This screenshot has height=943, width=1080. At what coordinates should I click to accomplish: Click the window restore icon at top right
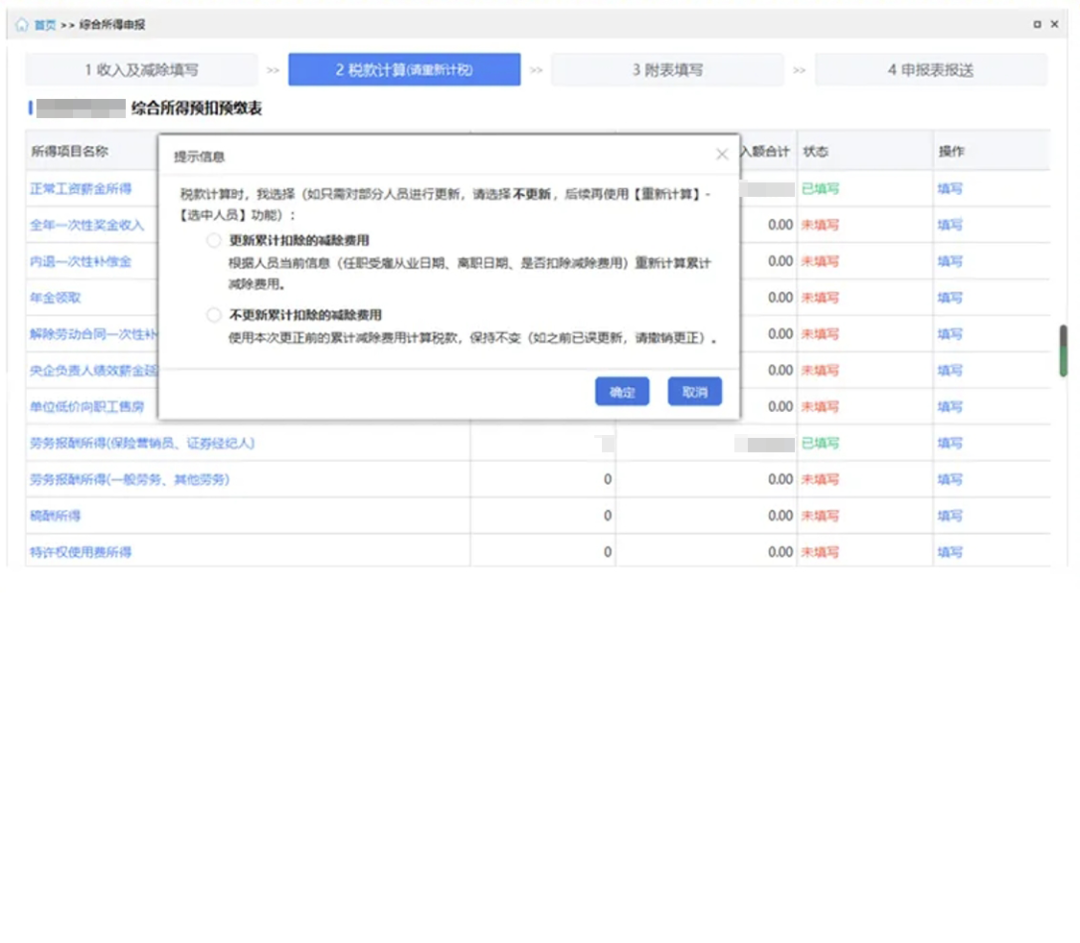[x=1037, y=24]
